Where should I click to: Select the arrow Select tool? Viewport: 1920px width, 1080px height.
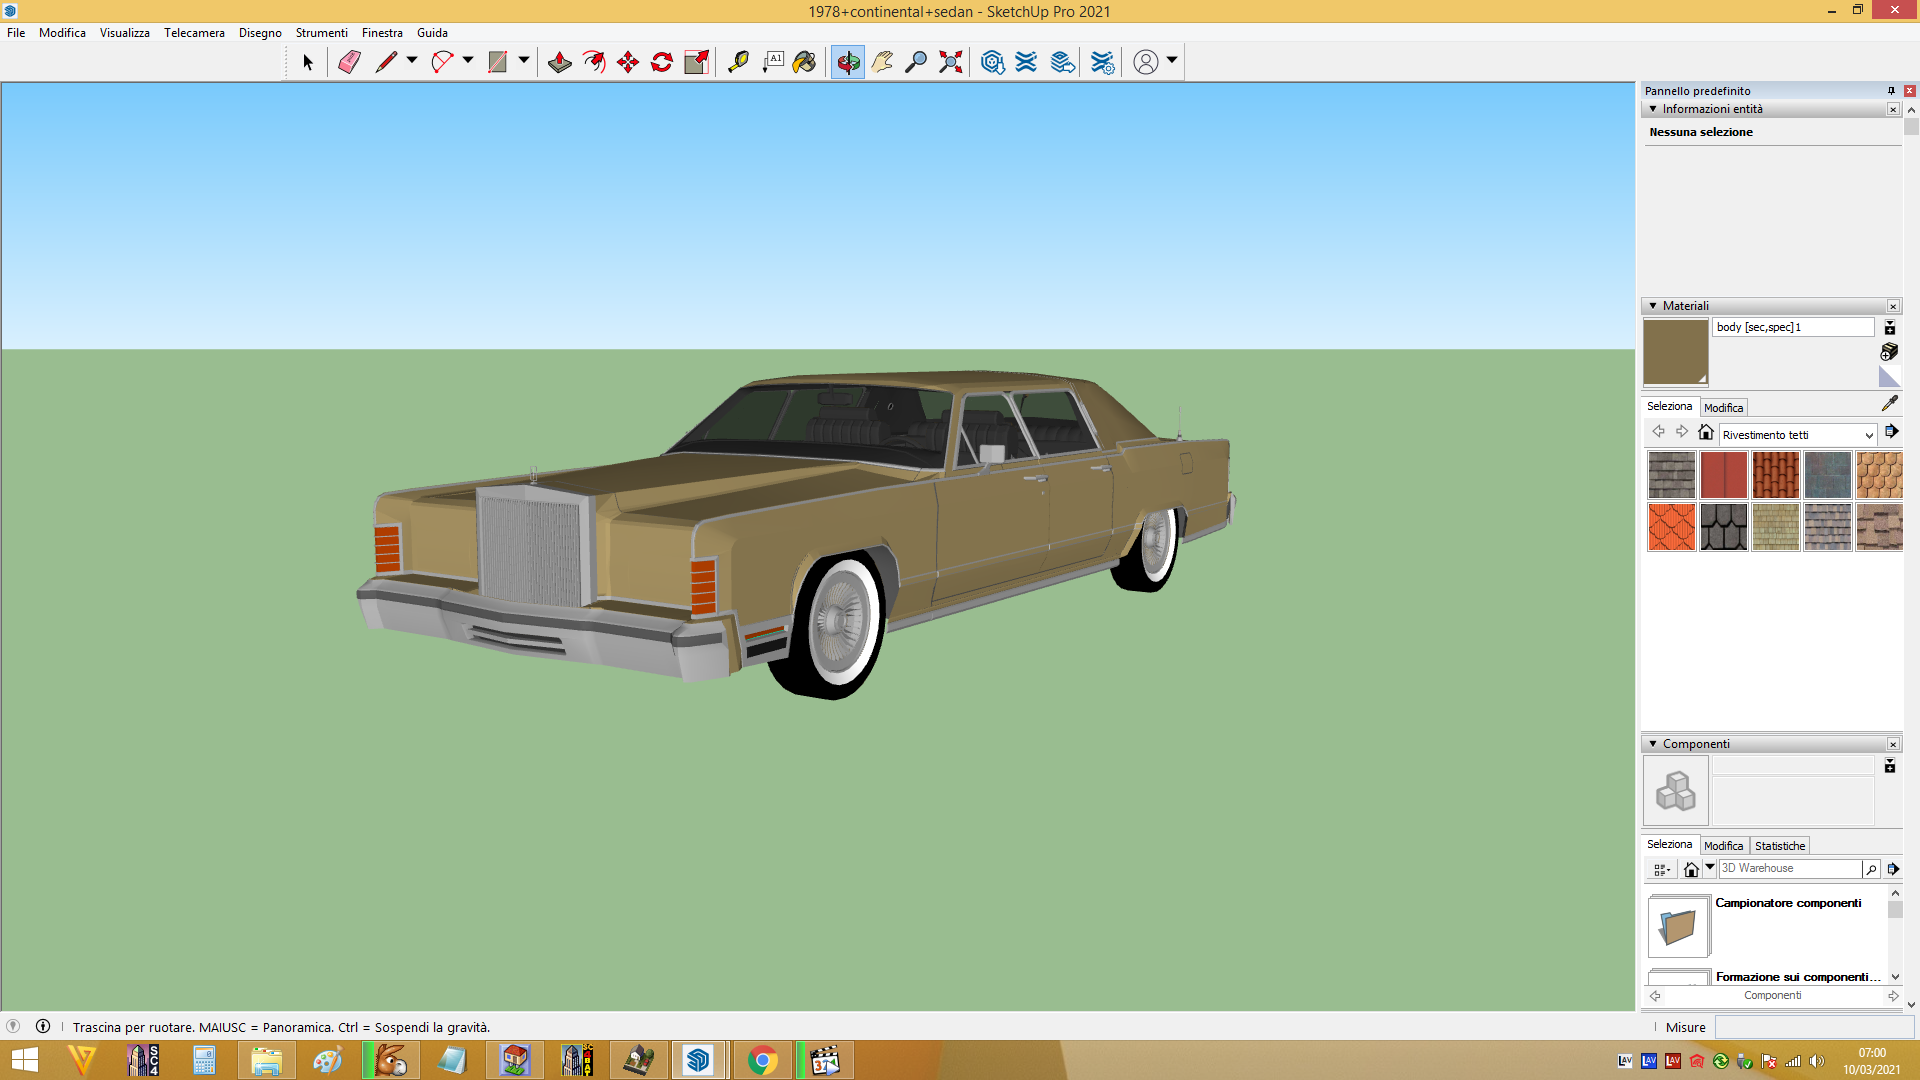[x=307, y=62]
